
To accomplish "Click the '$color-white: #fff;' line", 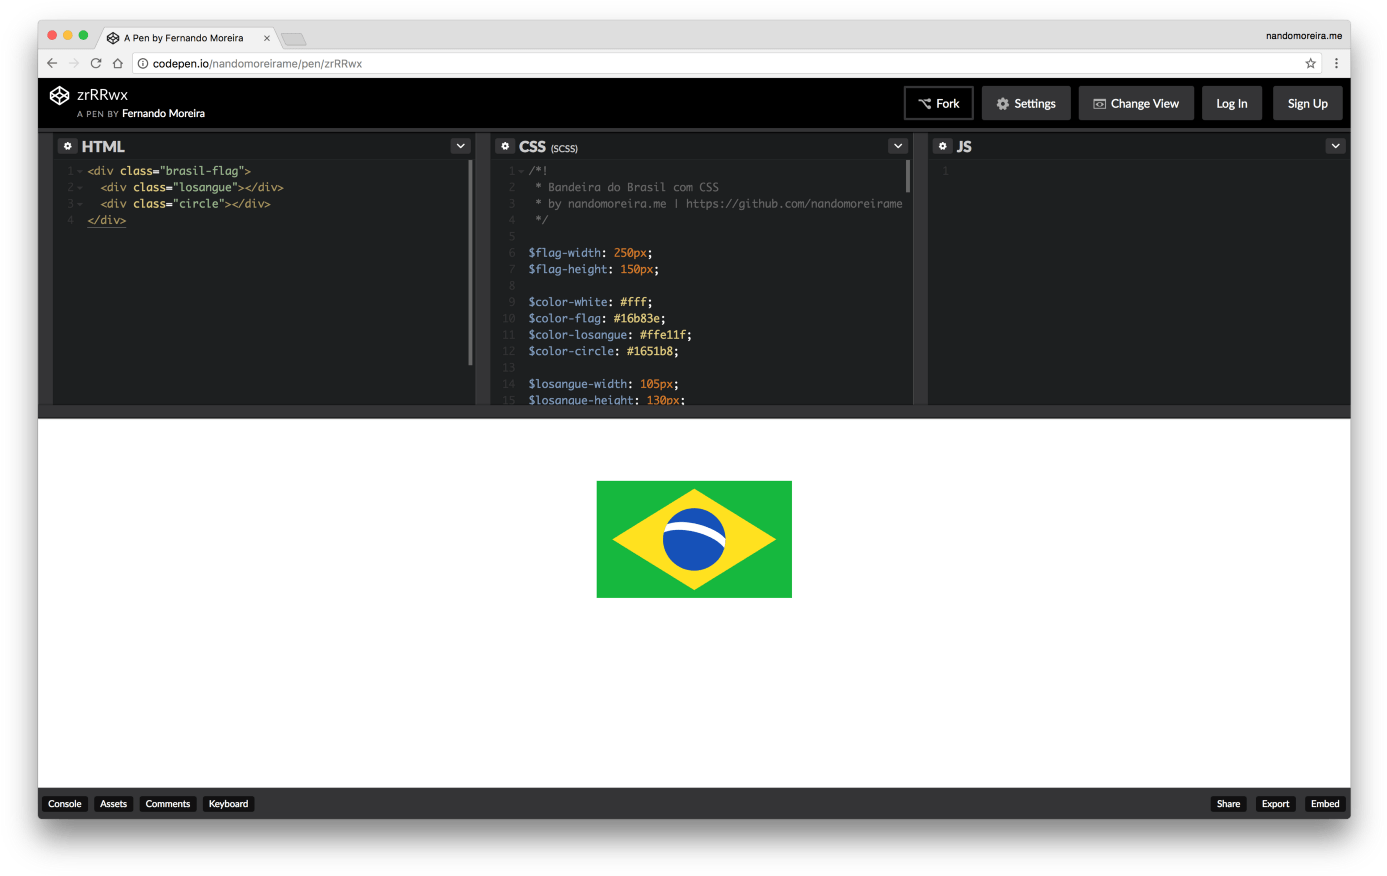I will tap(590, 302).
